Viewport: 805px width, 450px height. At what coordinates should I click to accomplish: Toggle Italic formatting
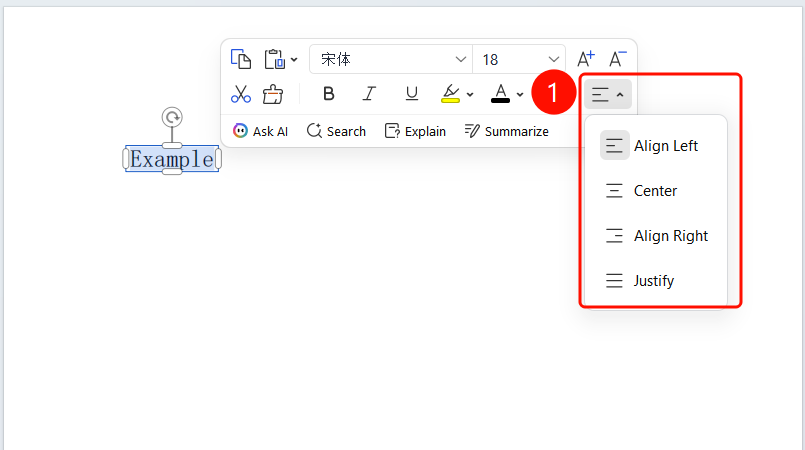point(369,94)
